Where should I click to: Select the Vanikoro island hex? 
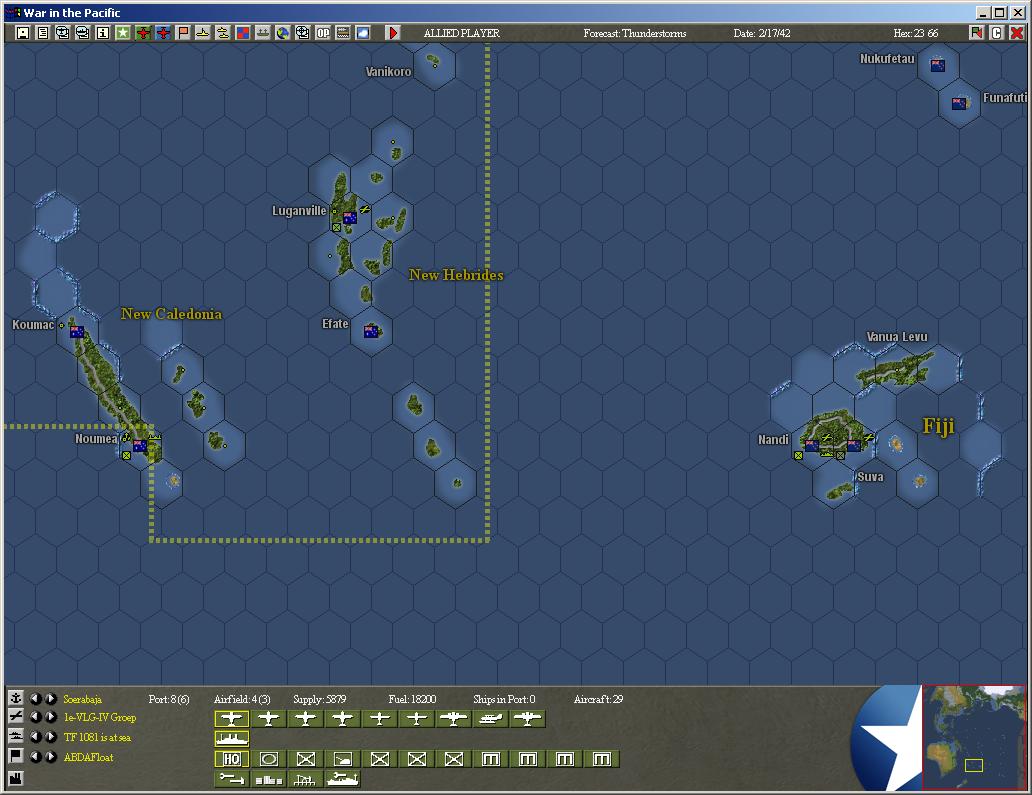(434, 63)
